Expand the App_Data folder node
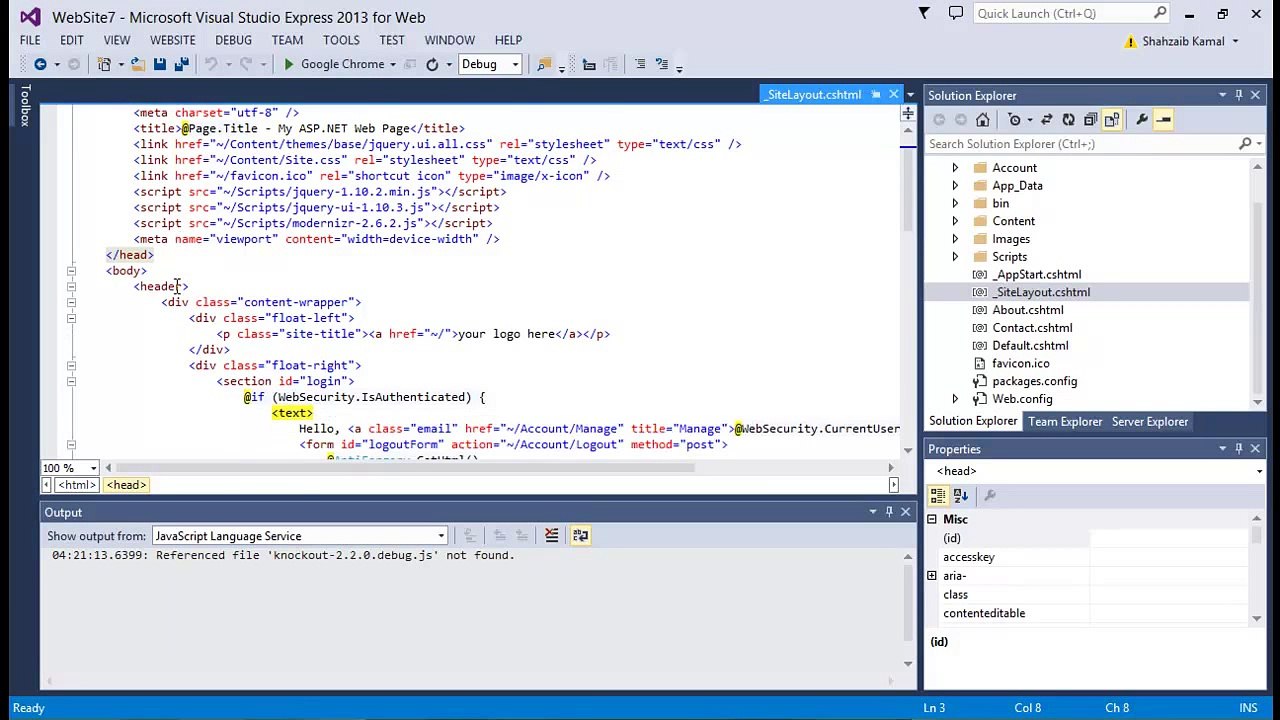The image size is (1280, 720). point(955,186)
